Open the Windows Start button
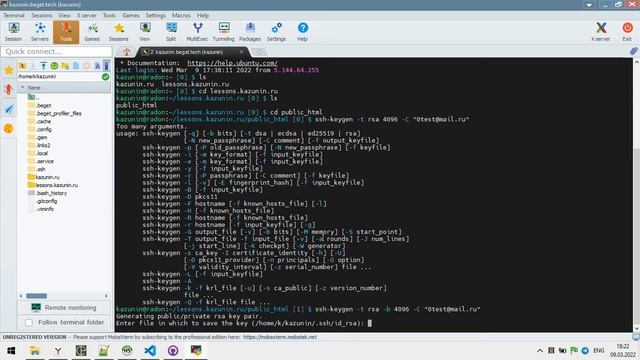This screenshot has height=360, width=640. point(11,351)
